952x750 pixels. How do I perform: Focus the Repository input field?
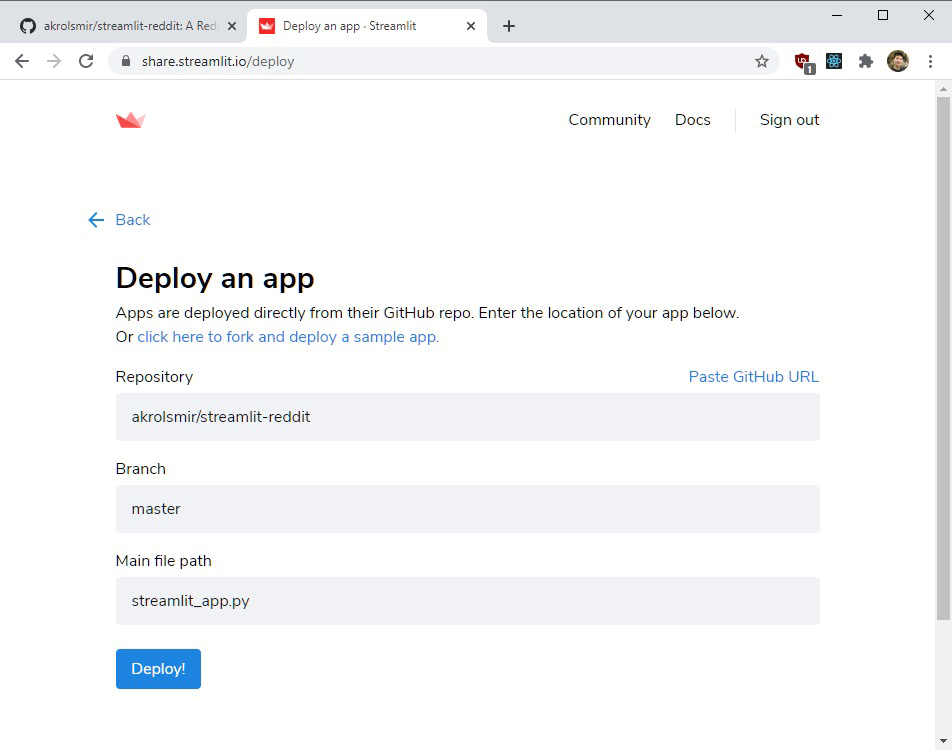468,417
